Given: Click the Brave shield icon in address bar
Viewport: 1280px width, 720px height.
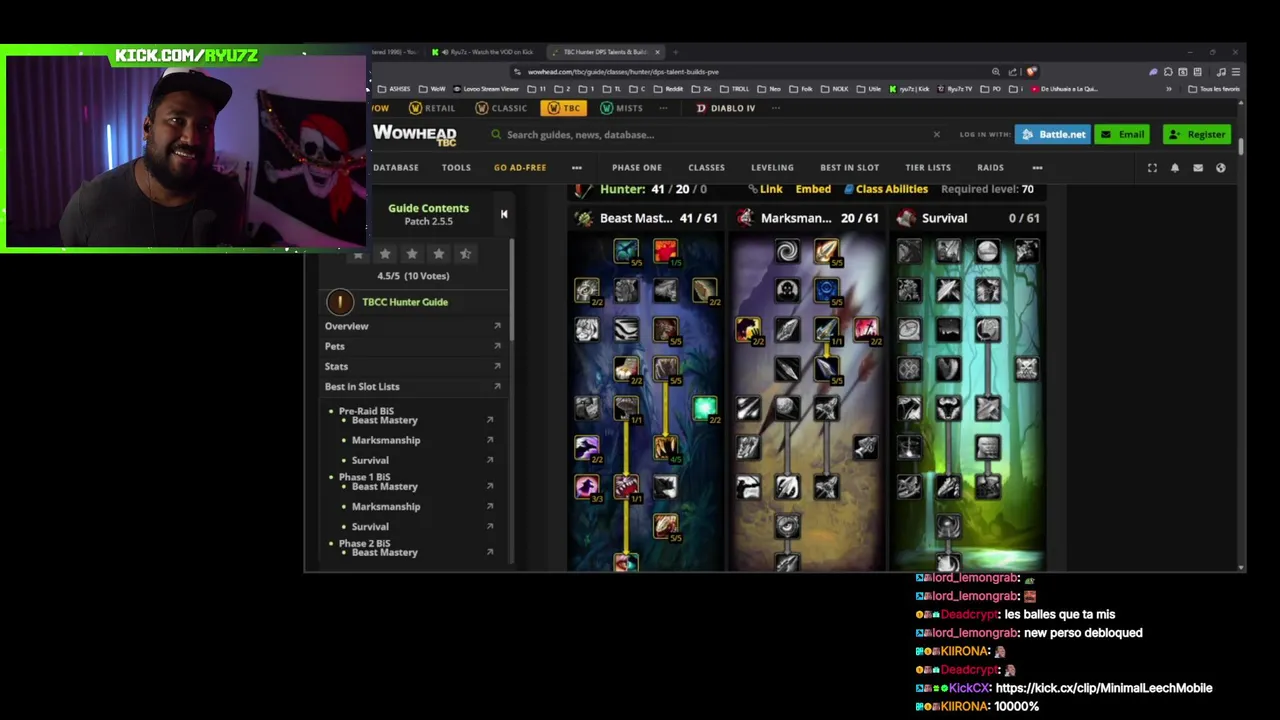Looking at the screenshot, I should pos(1031,72).
